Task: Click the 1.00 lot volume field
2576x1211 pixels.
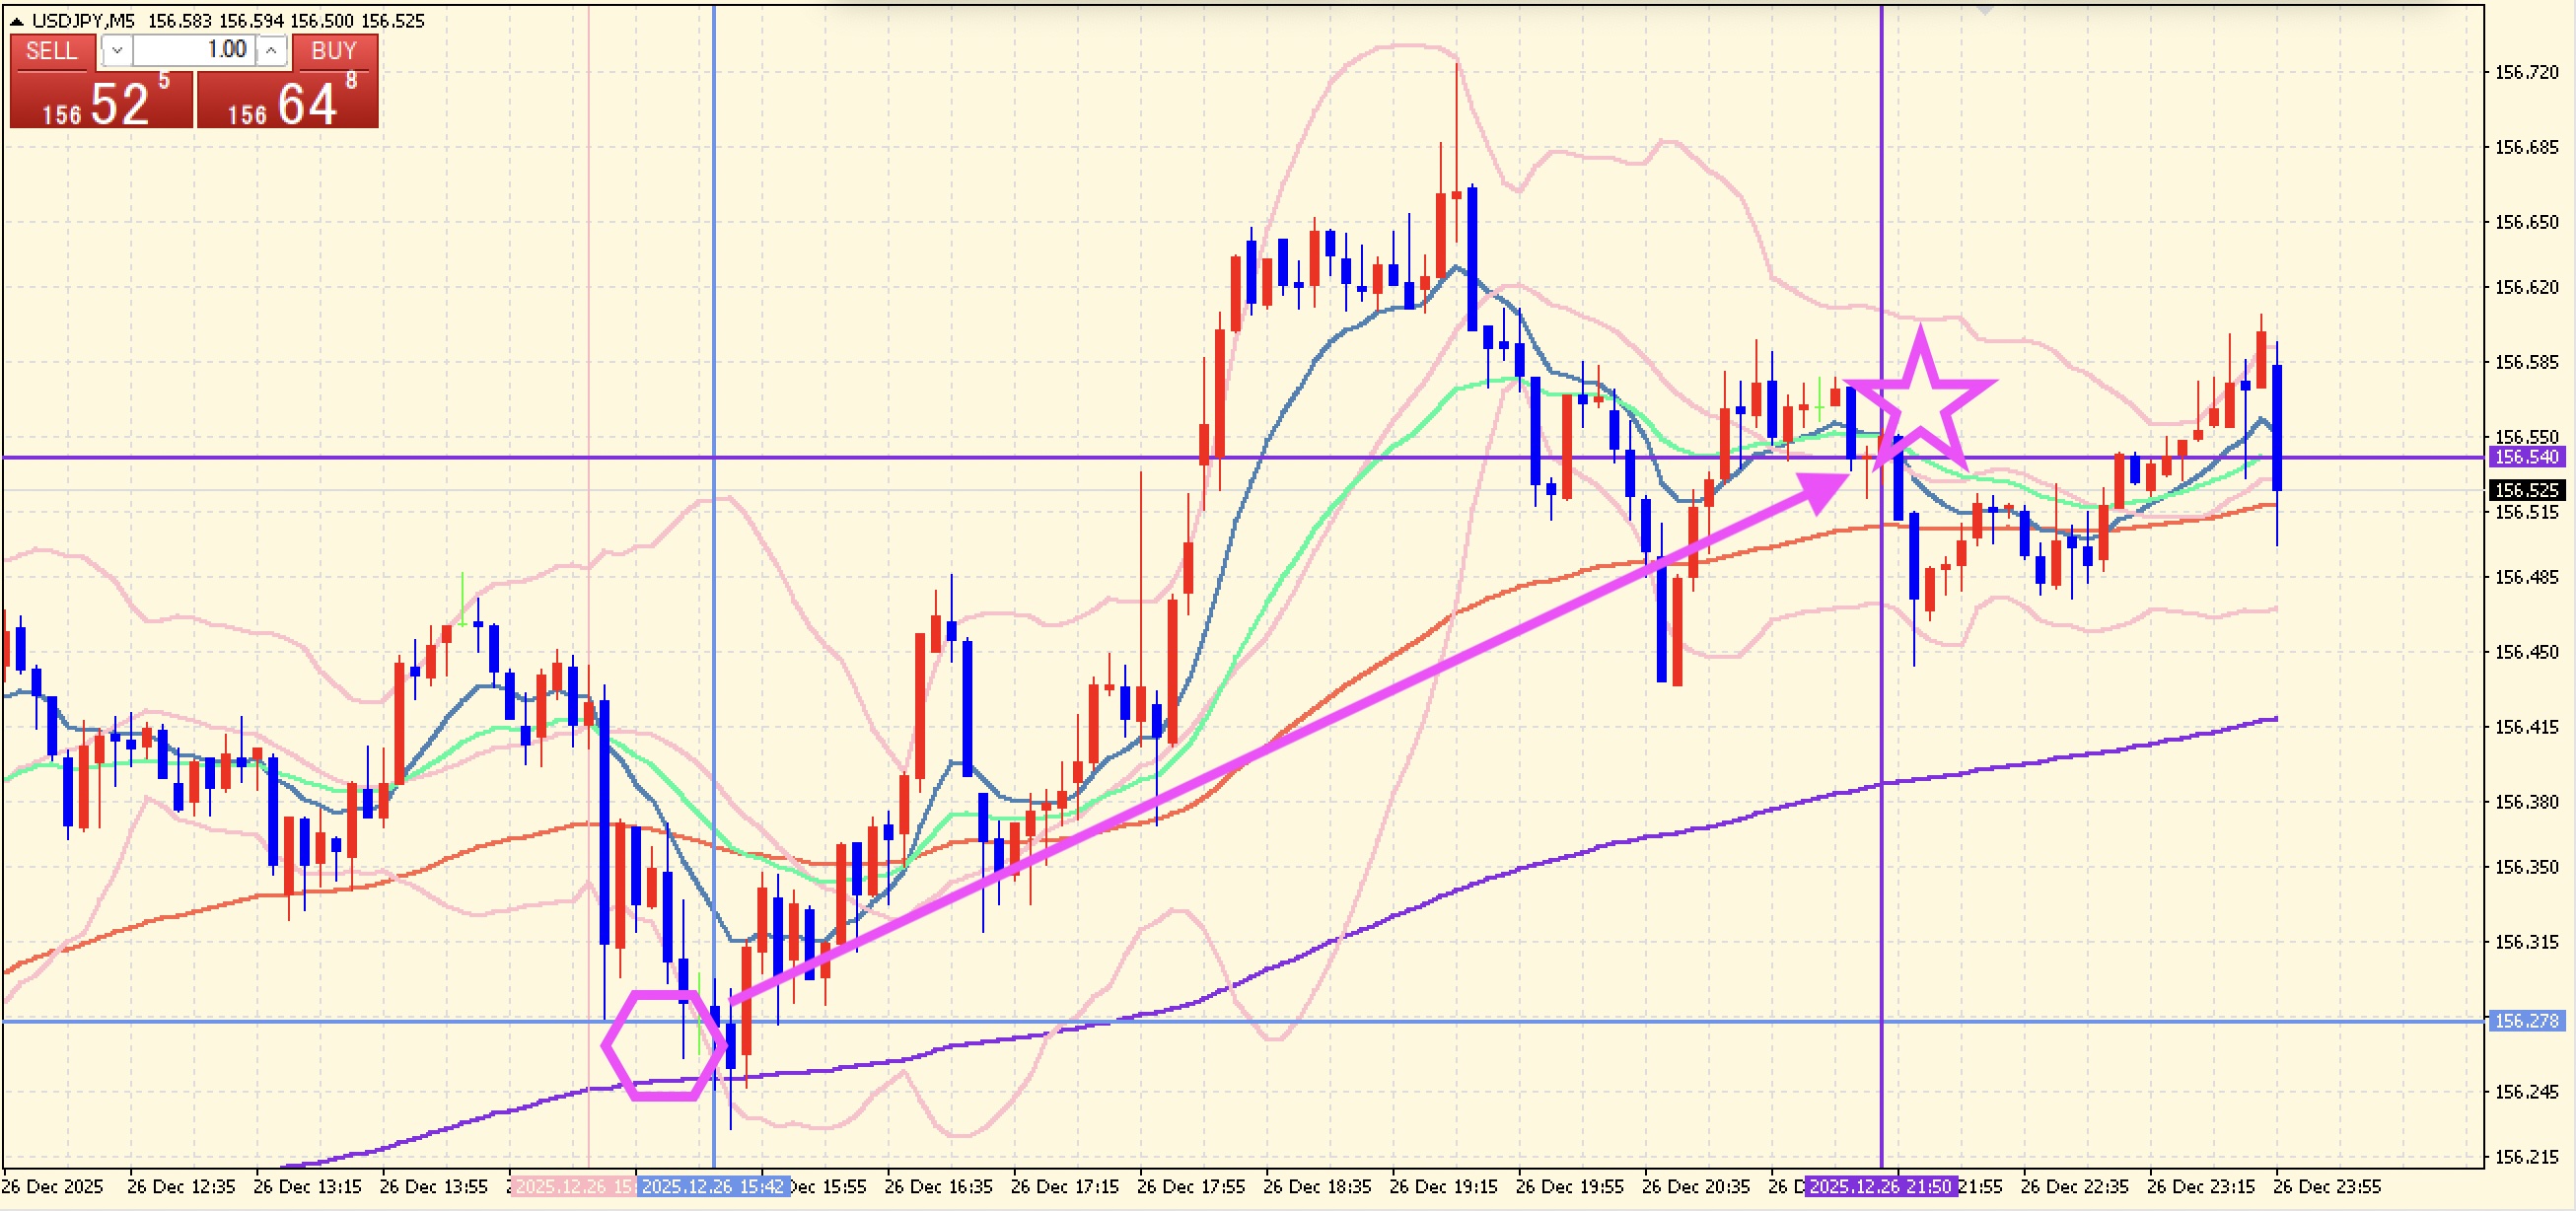Action: 194,50
